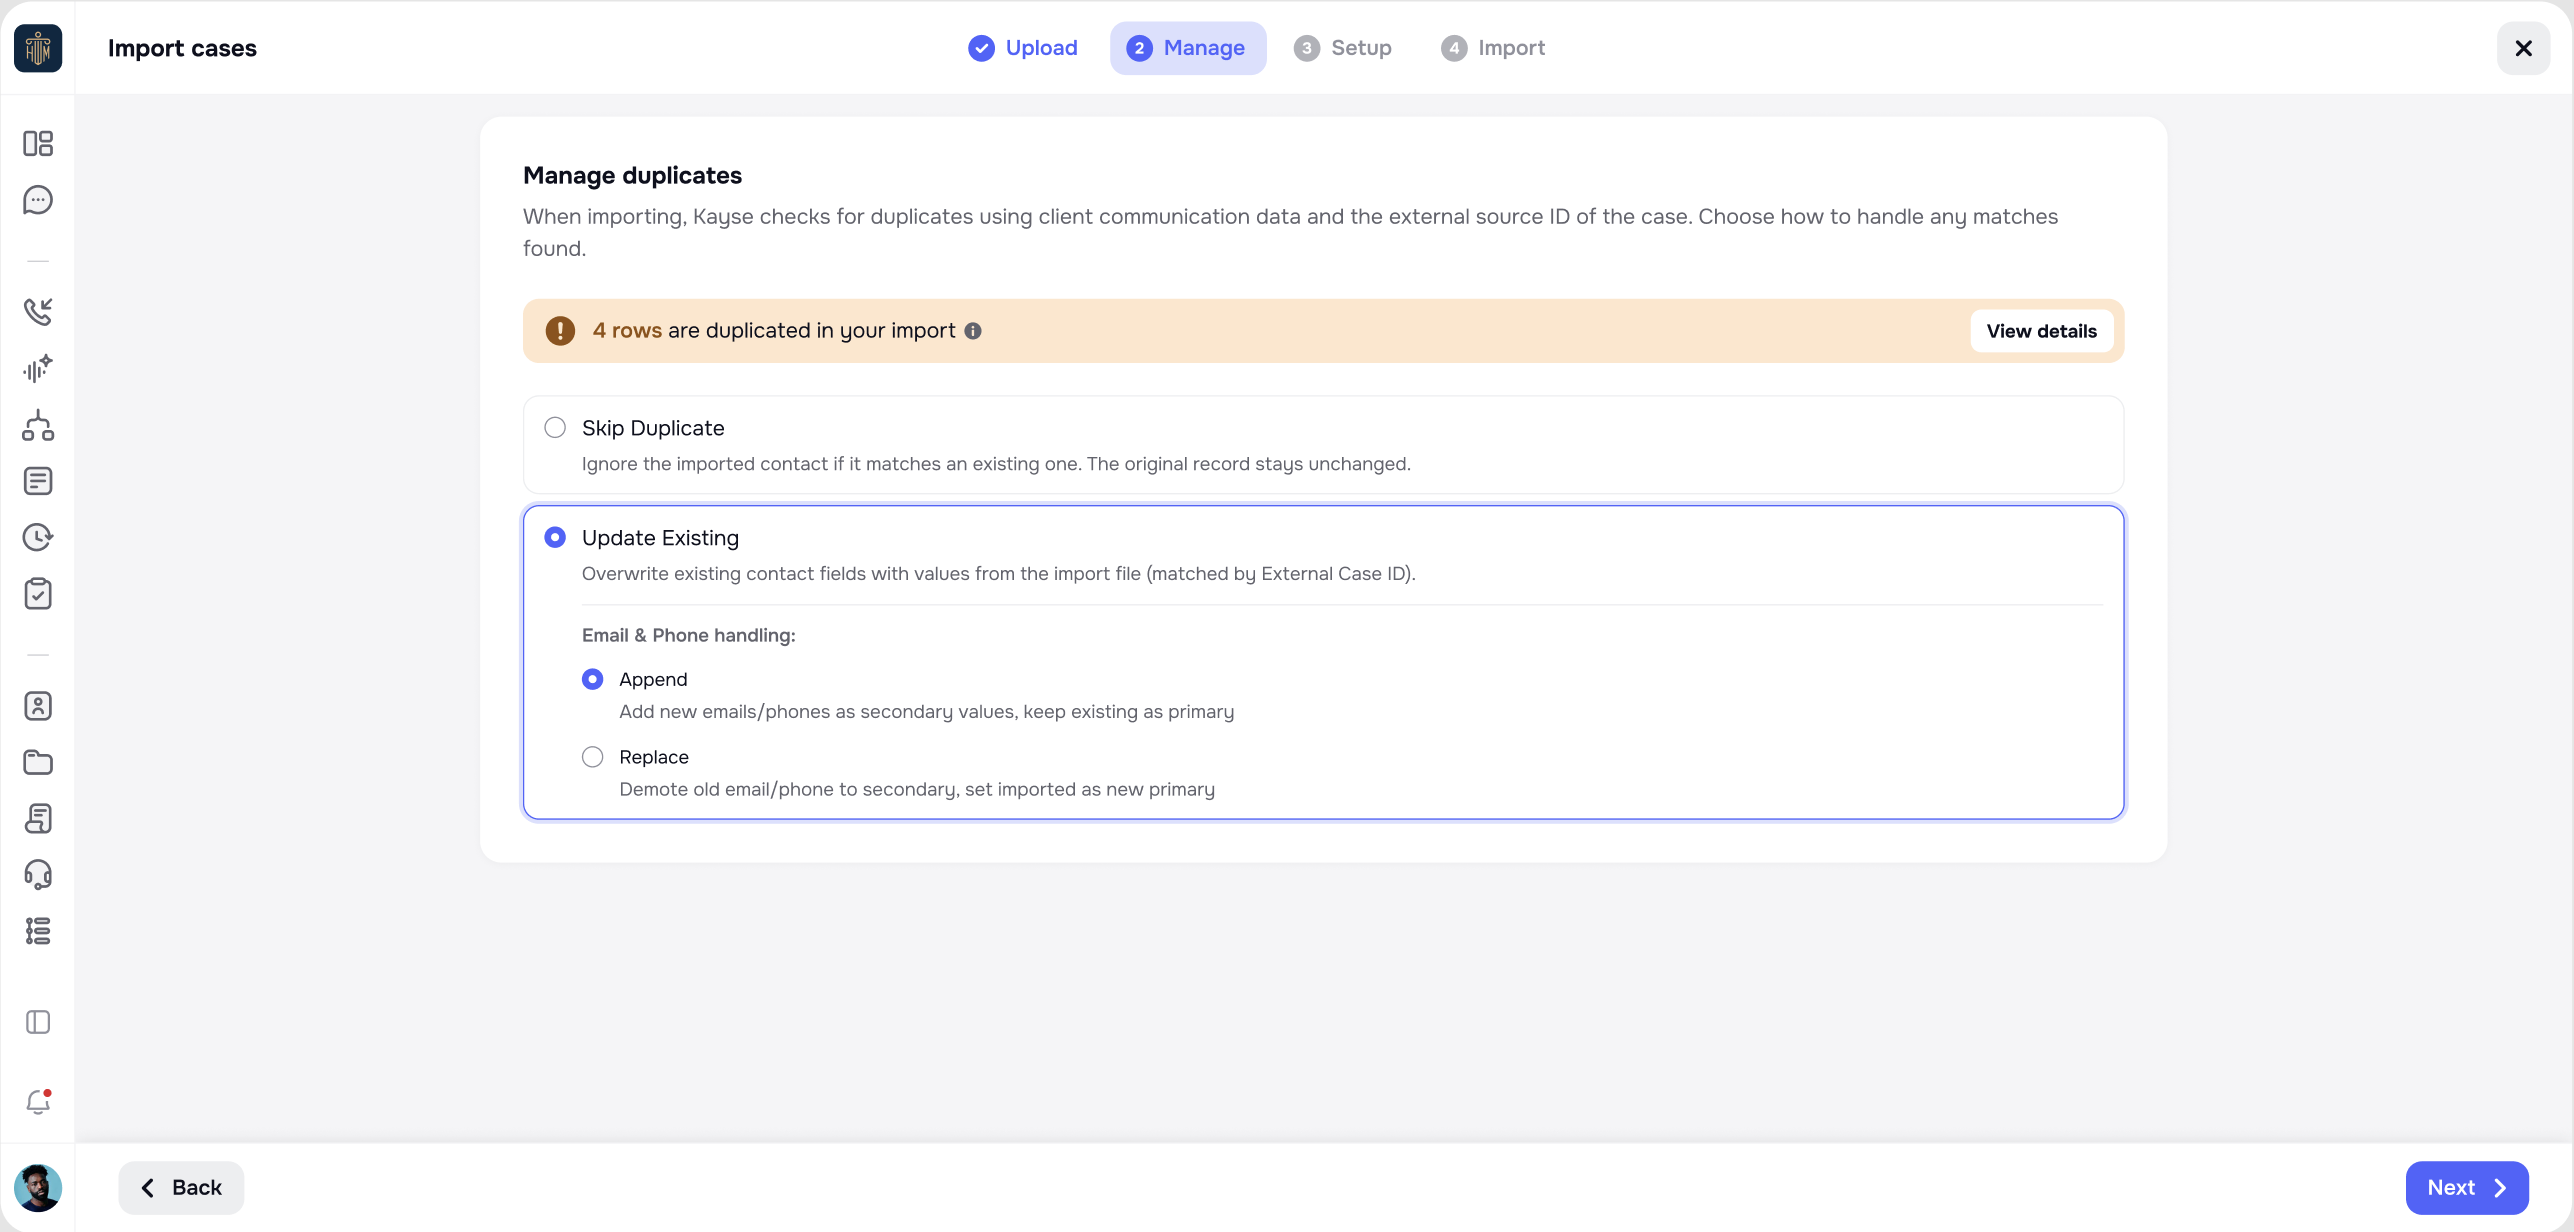
Task: Open the chat messages sidebar icon
Action: (38, 200)
